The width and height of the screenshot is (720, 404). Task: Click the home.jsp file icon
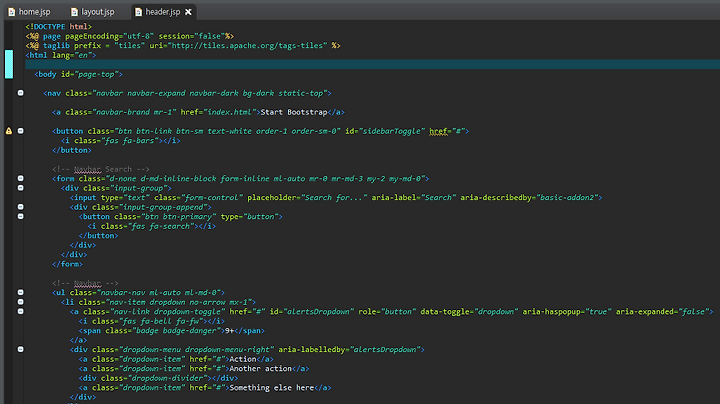click(12, 12)
